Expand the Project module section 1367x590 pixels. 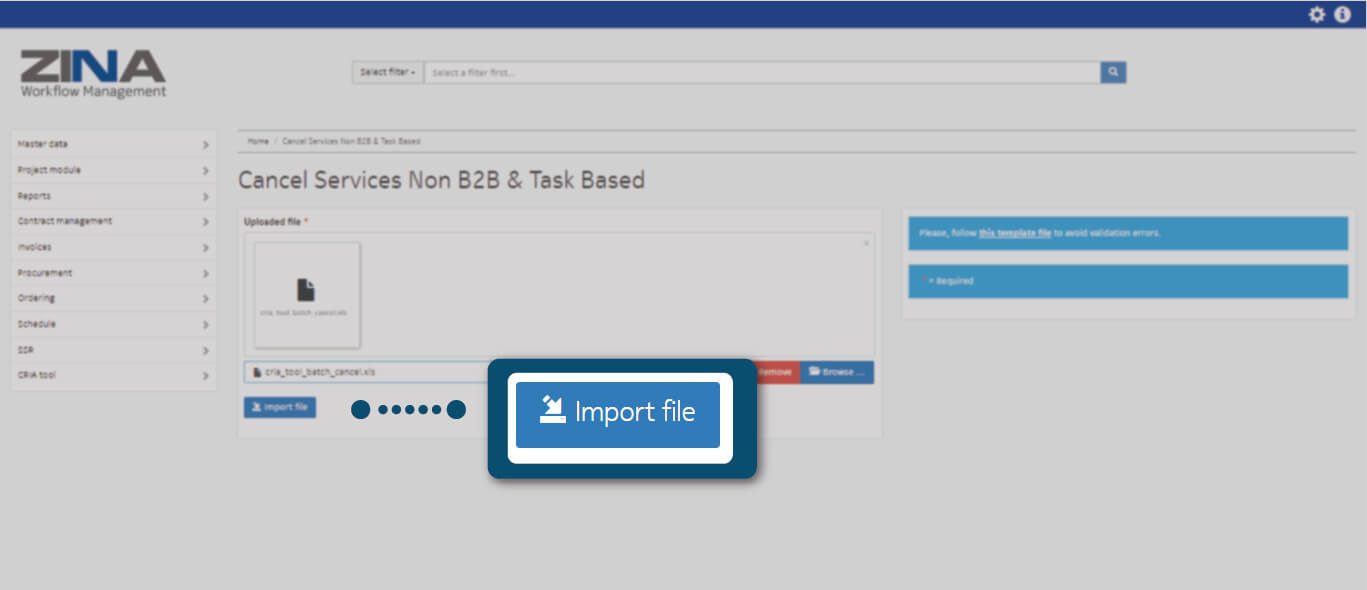click(x=113, y=170)
